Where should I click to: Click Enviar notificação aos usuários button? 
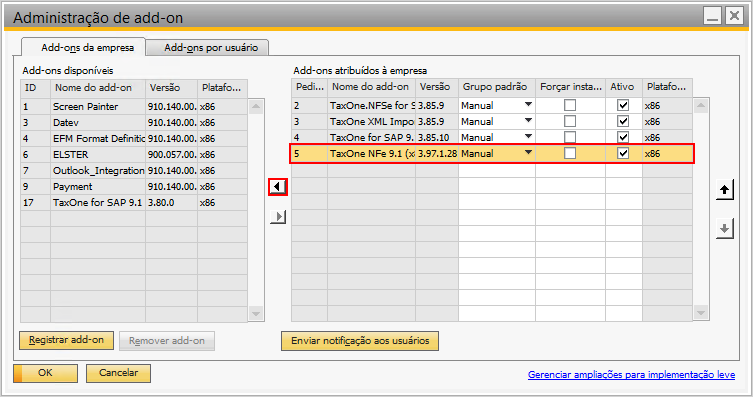[x=360, y=341]
